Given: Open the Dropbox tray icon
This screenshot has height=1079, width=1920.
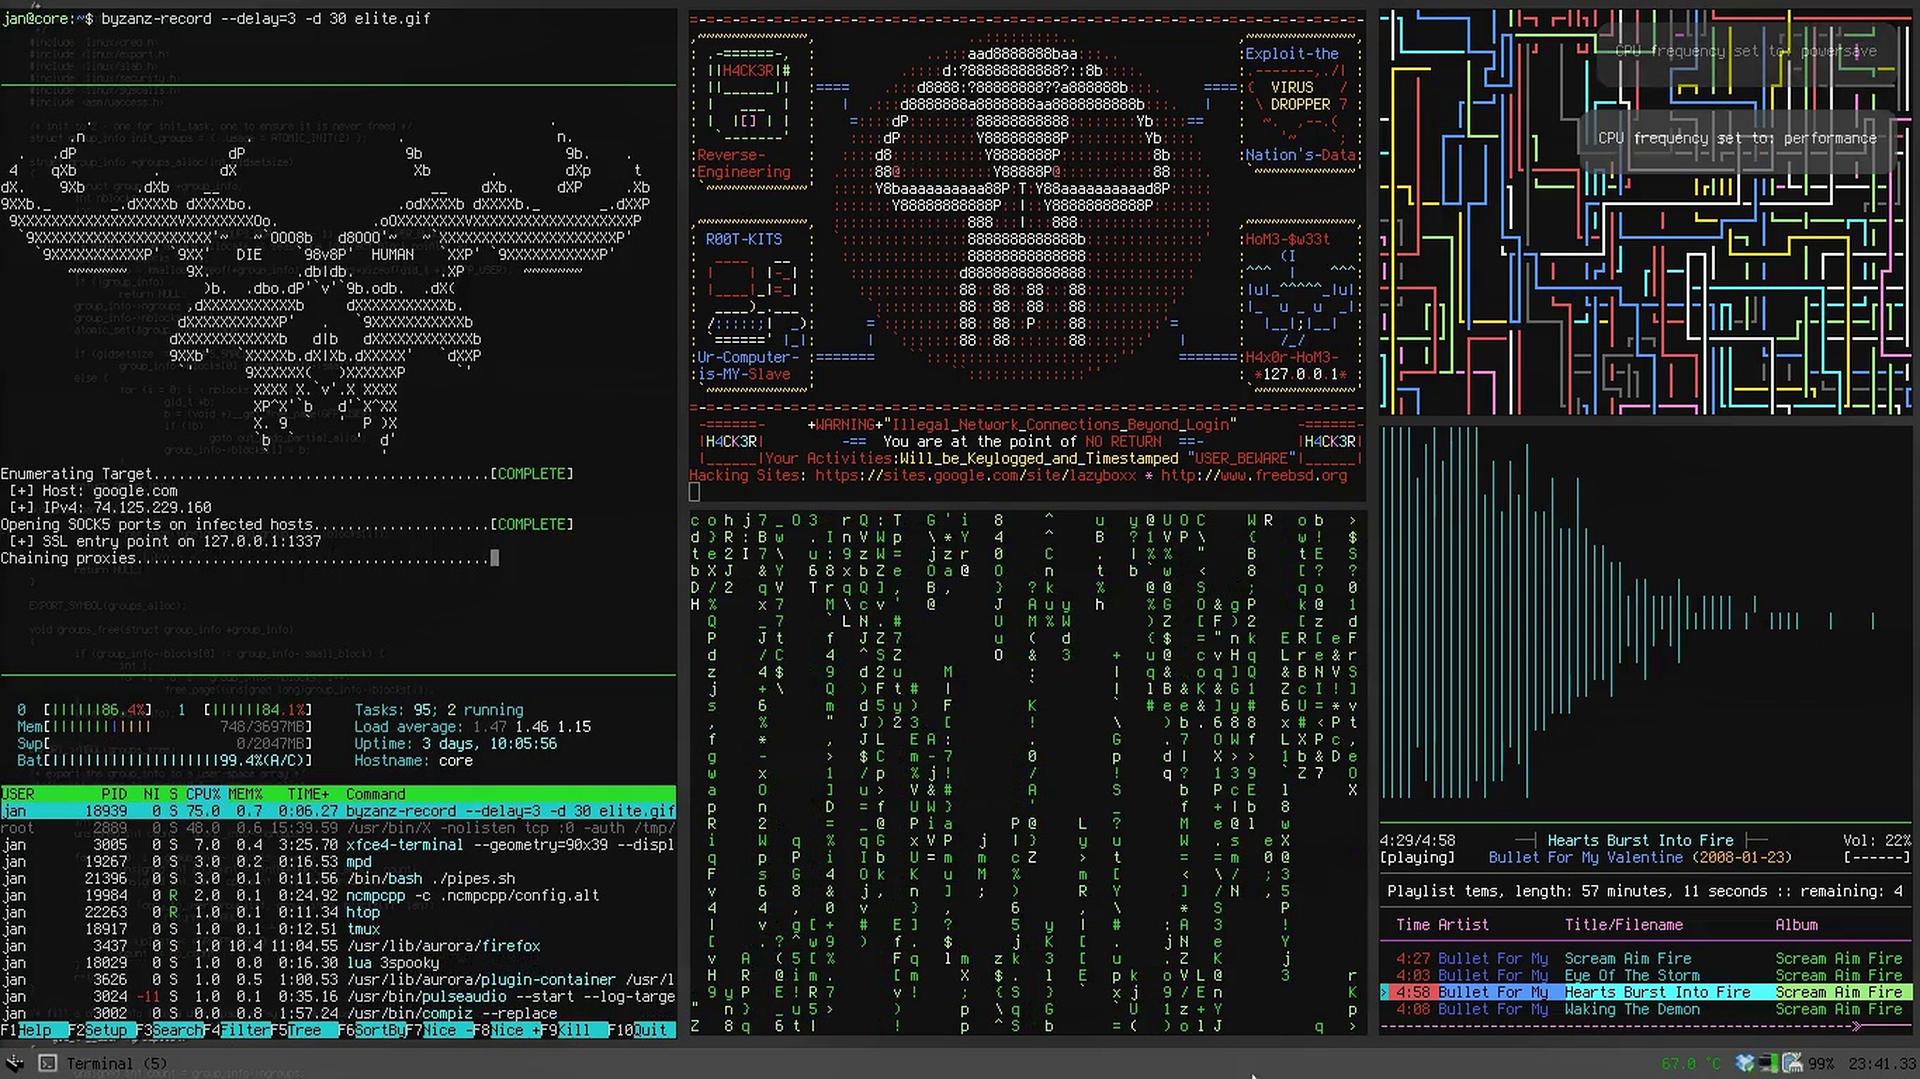Looking at the screenshot, I should click(x=1746, y=1063).
